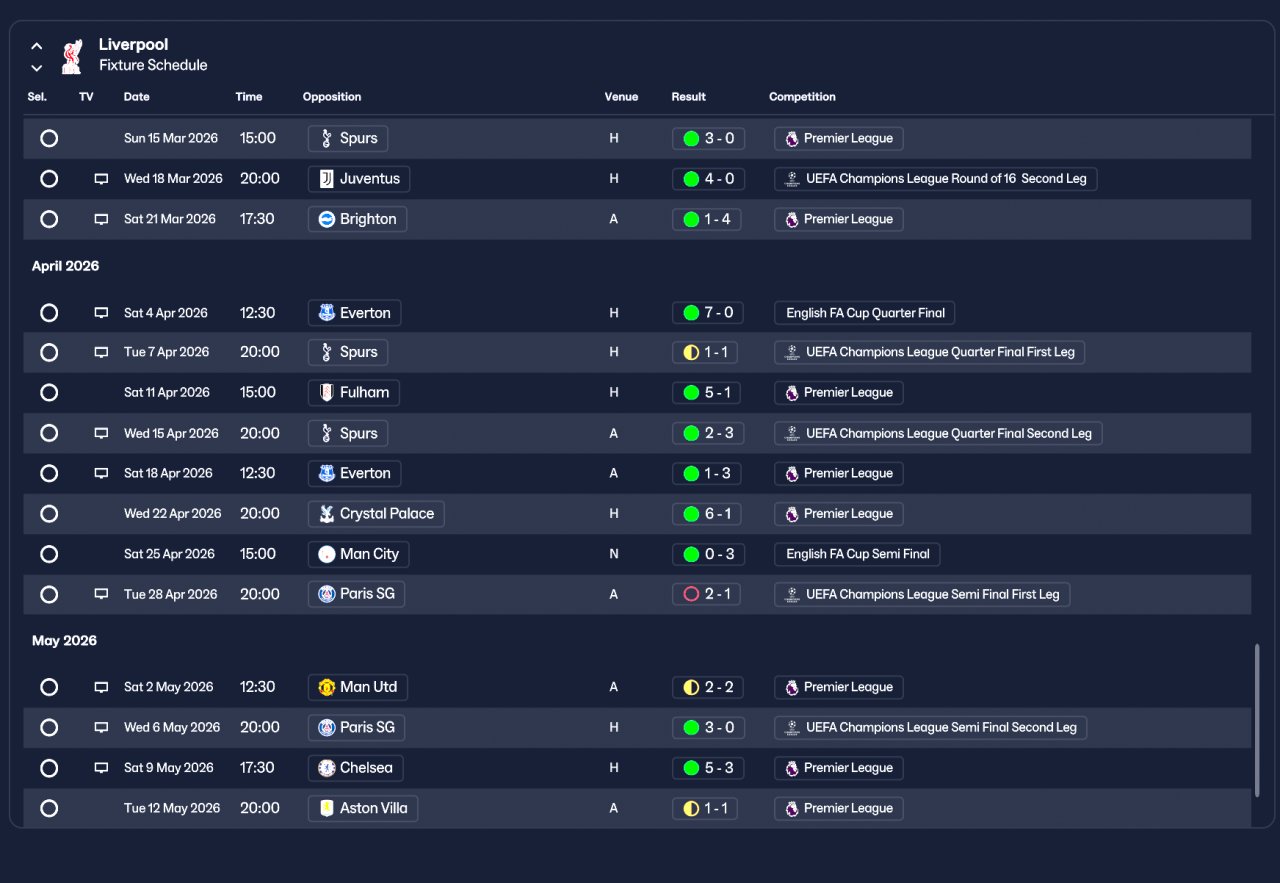
Task: Select the Aston Villa fixture radio button
Action: [49, 808]
